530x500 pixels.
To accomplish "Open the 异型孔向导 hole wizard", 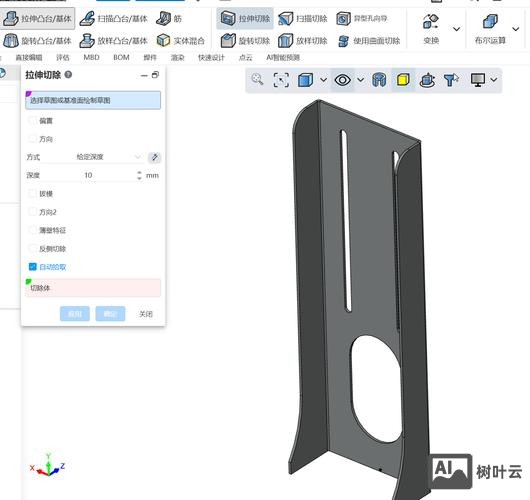I will [x=362, y=18].
